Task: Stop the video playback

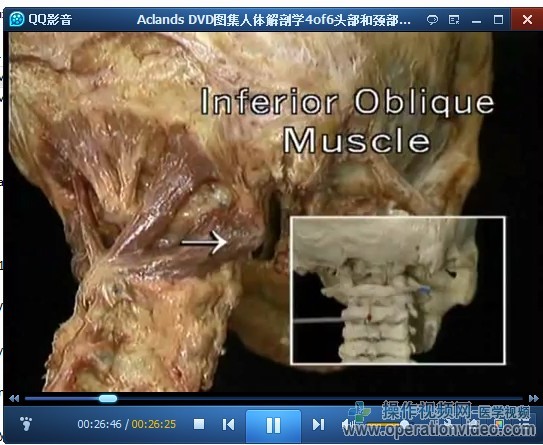Action: tap(199, 424)
